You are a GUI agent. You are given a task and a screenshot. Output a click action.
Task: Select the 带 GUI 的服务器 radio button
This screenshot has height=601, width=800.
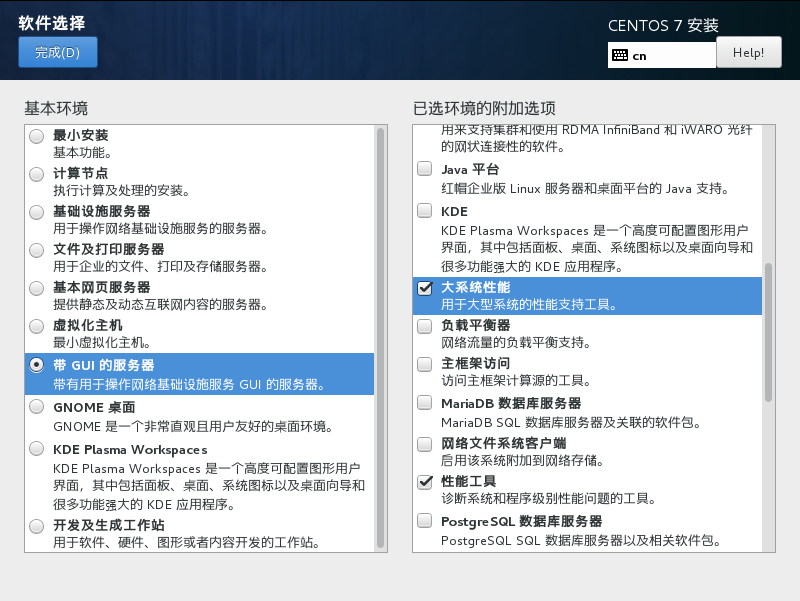pos(37,365)
